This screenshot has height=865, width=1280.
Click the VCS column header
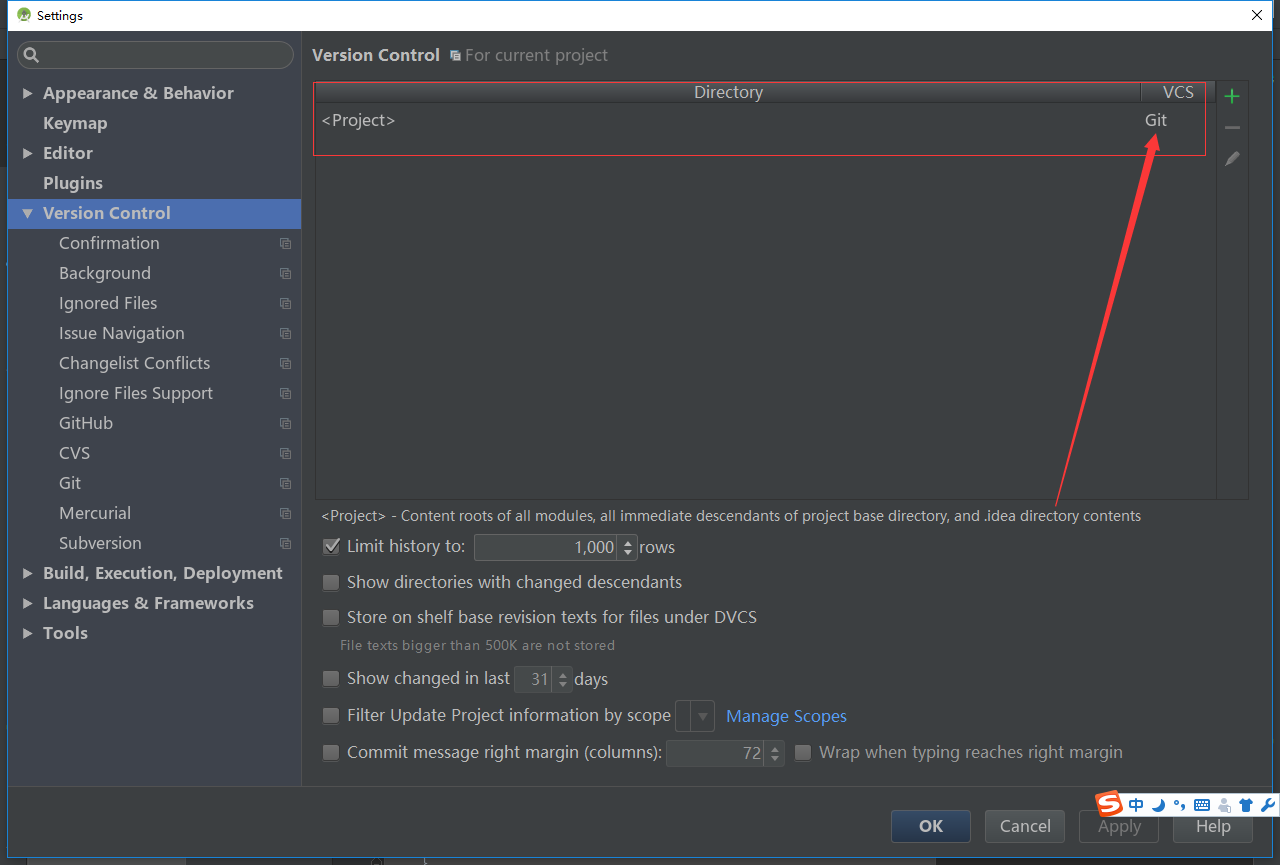click(x=1178, y=92)
